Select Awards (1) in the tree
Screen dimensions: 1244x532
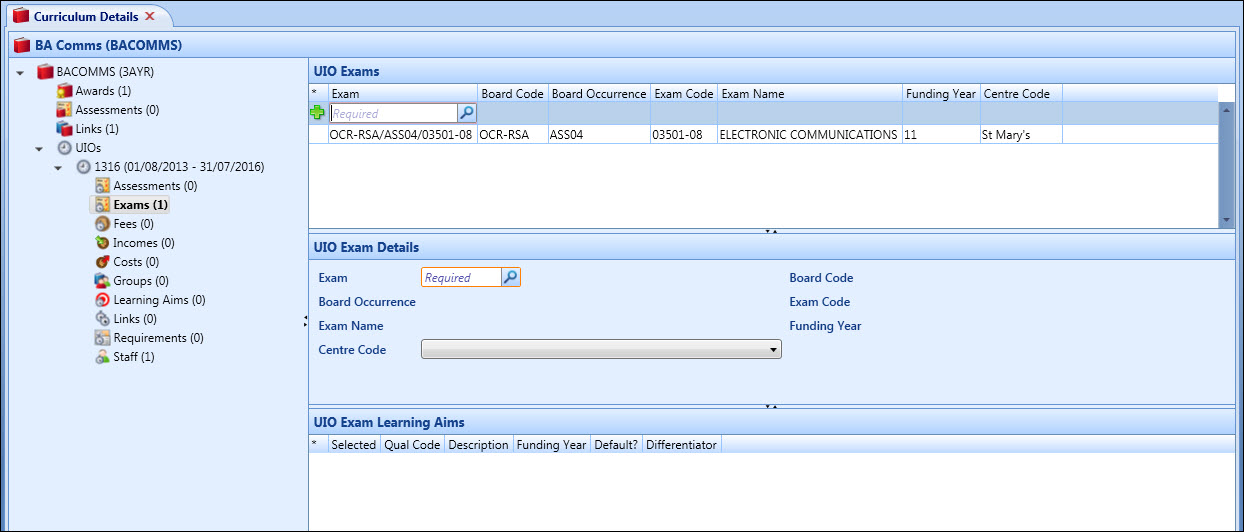[x=103, y=91]
